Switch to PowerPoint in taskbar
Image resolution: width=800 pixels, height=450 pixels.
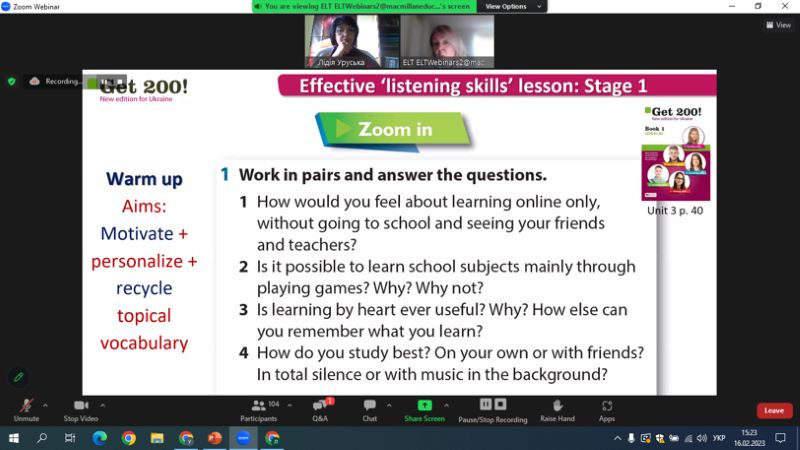point(215,438)
